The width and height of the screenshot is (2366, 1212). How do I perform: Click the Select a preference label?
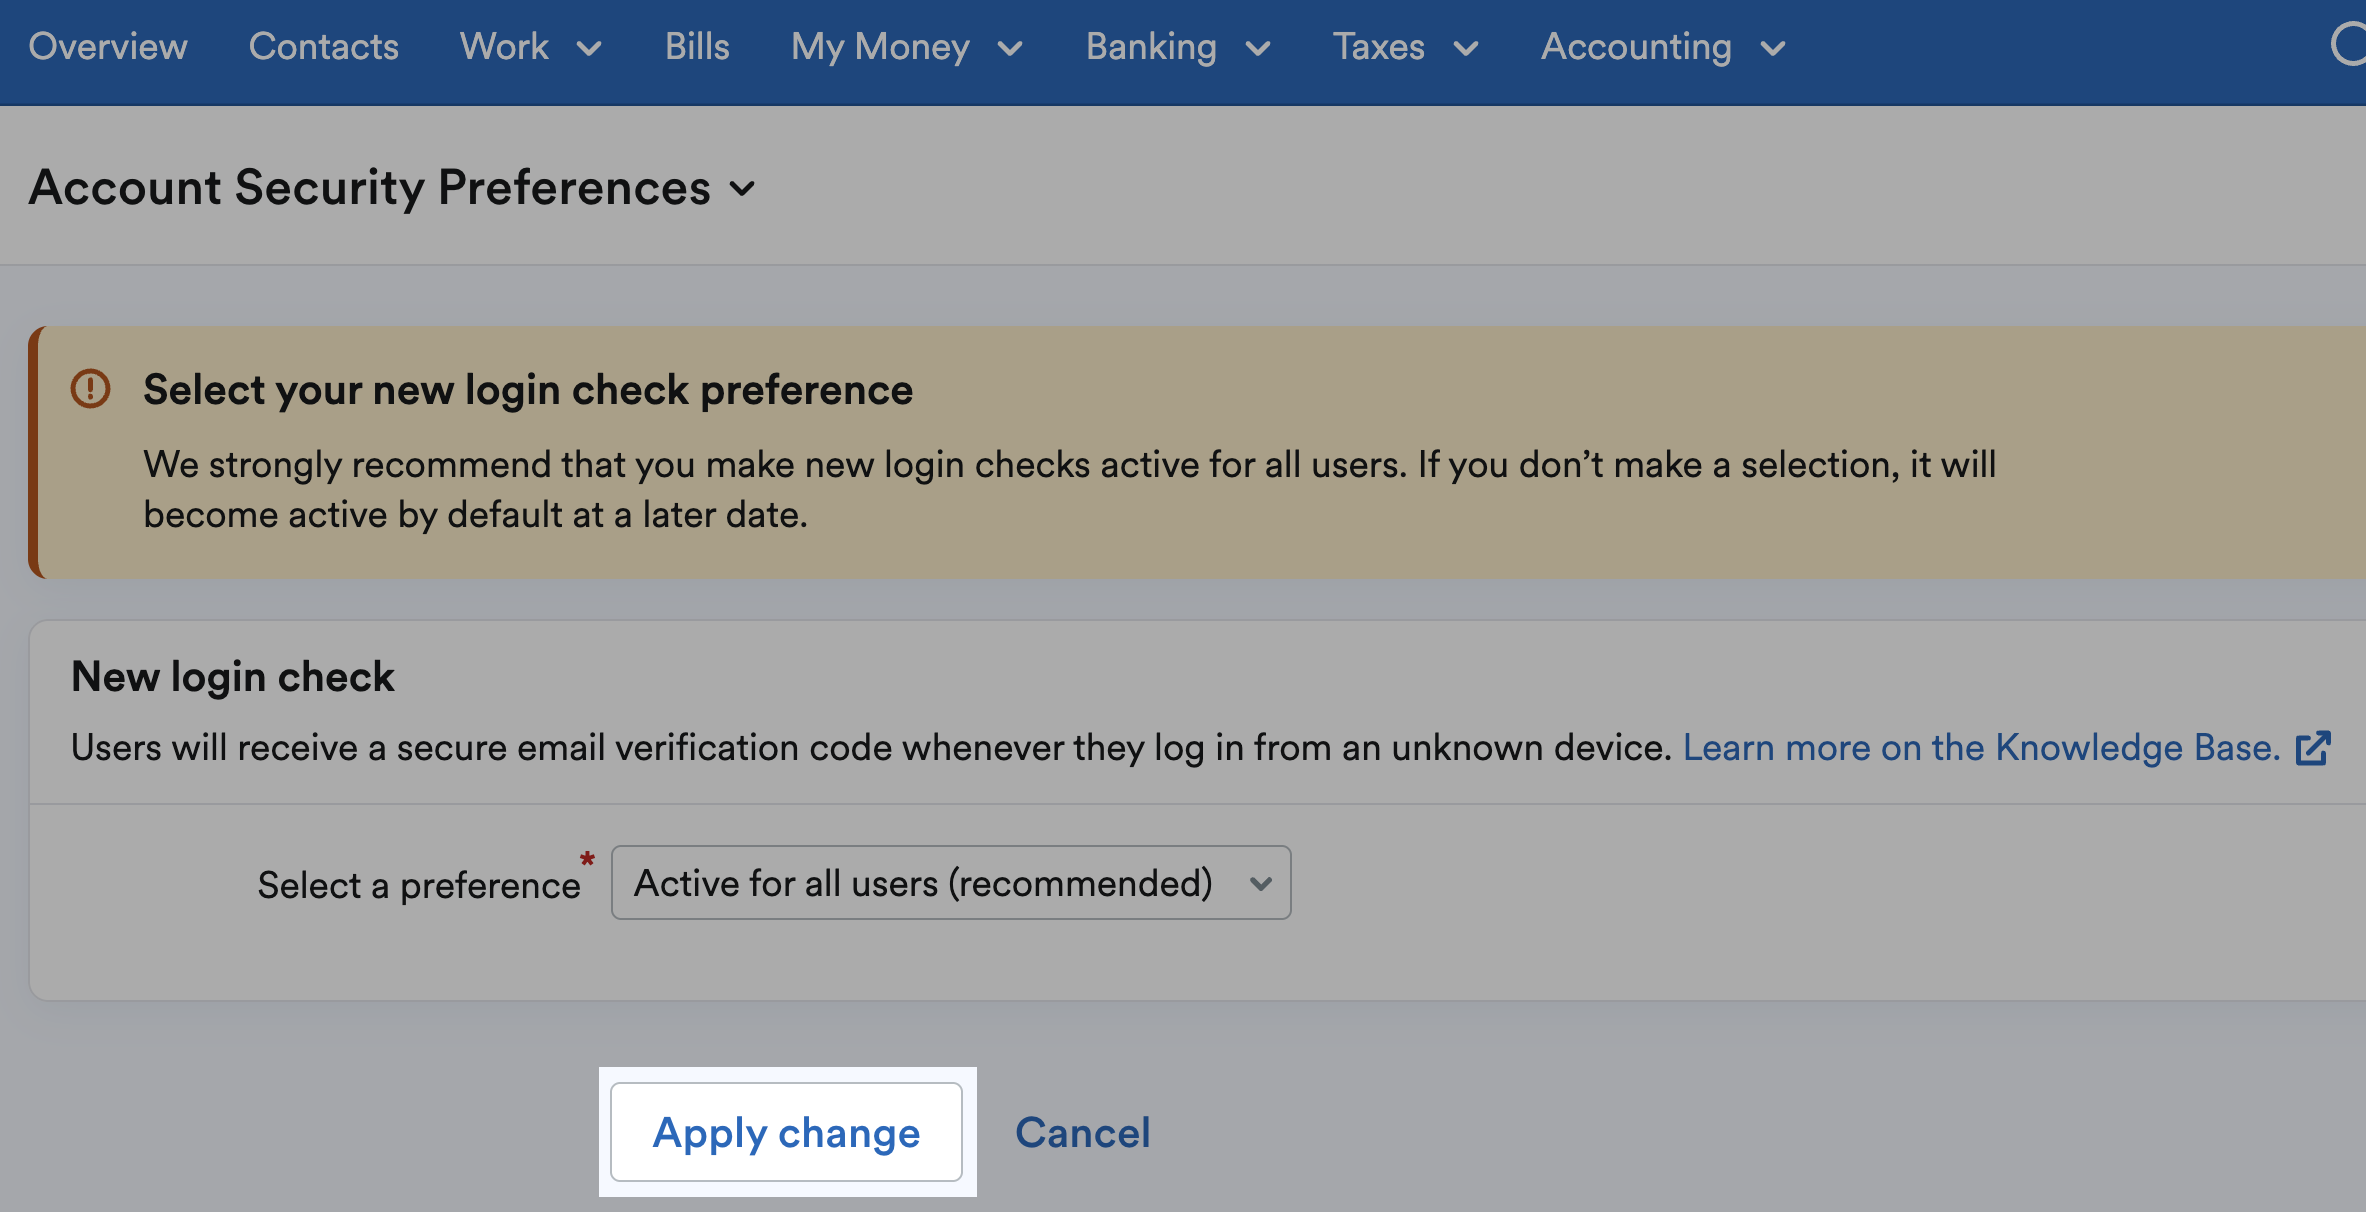pyautogui.click(x=419, y=885)
